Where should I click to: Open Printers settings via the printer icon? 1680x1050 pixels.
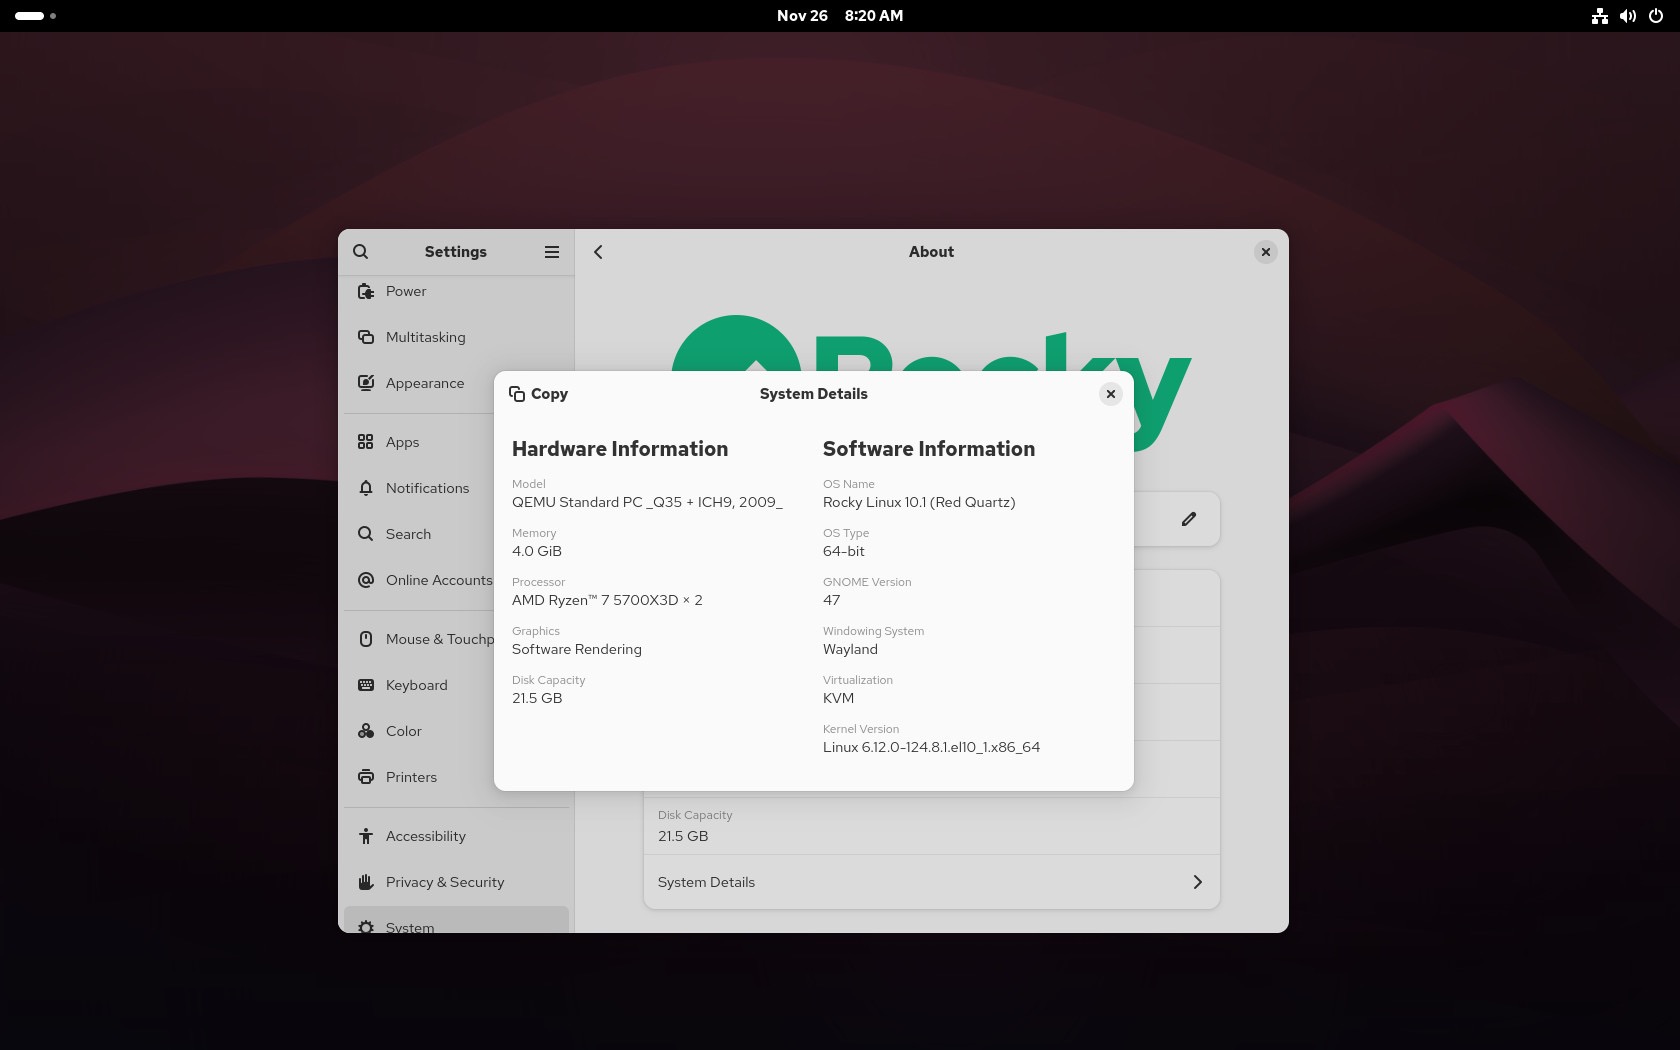point(366,777)
